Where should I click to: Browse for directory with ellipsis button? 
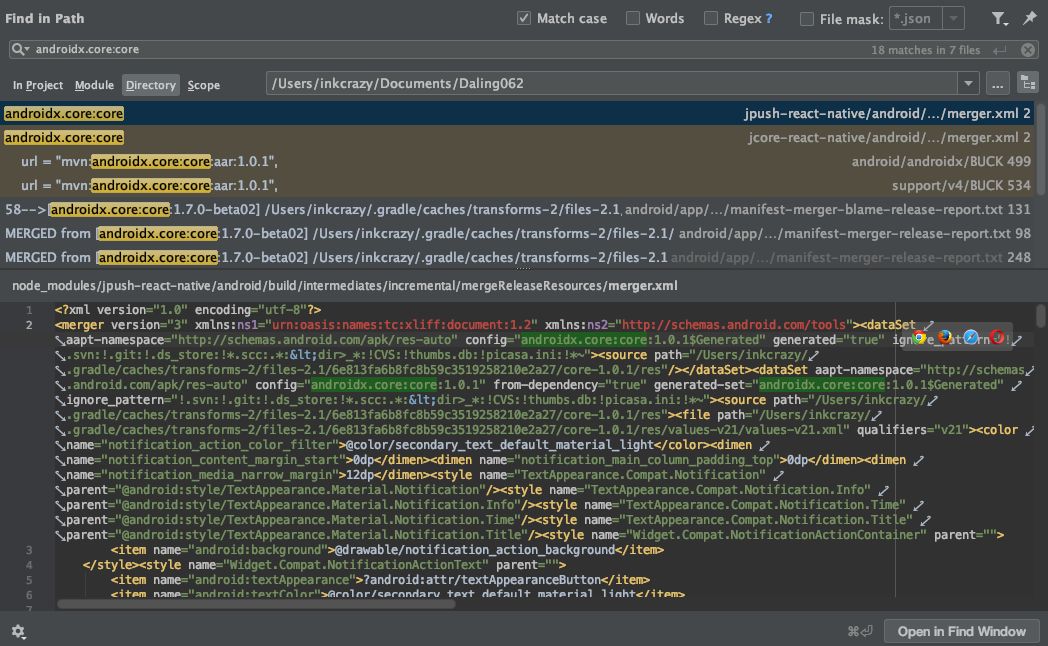[x=997, y=84]
